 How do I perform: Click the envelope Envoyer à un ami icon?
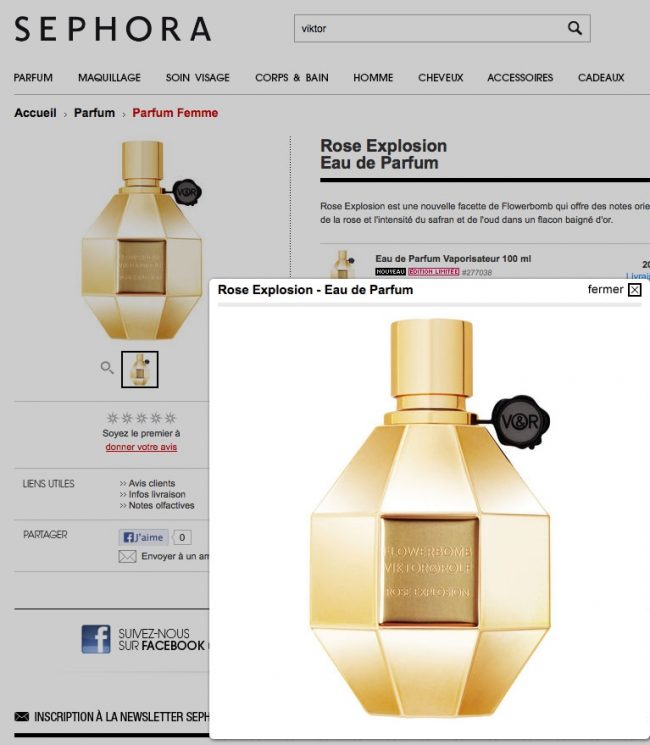click(x=127, y=556)
